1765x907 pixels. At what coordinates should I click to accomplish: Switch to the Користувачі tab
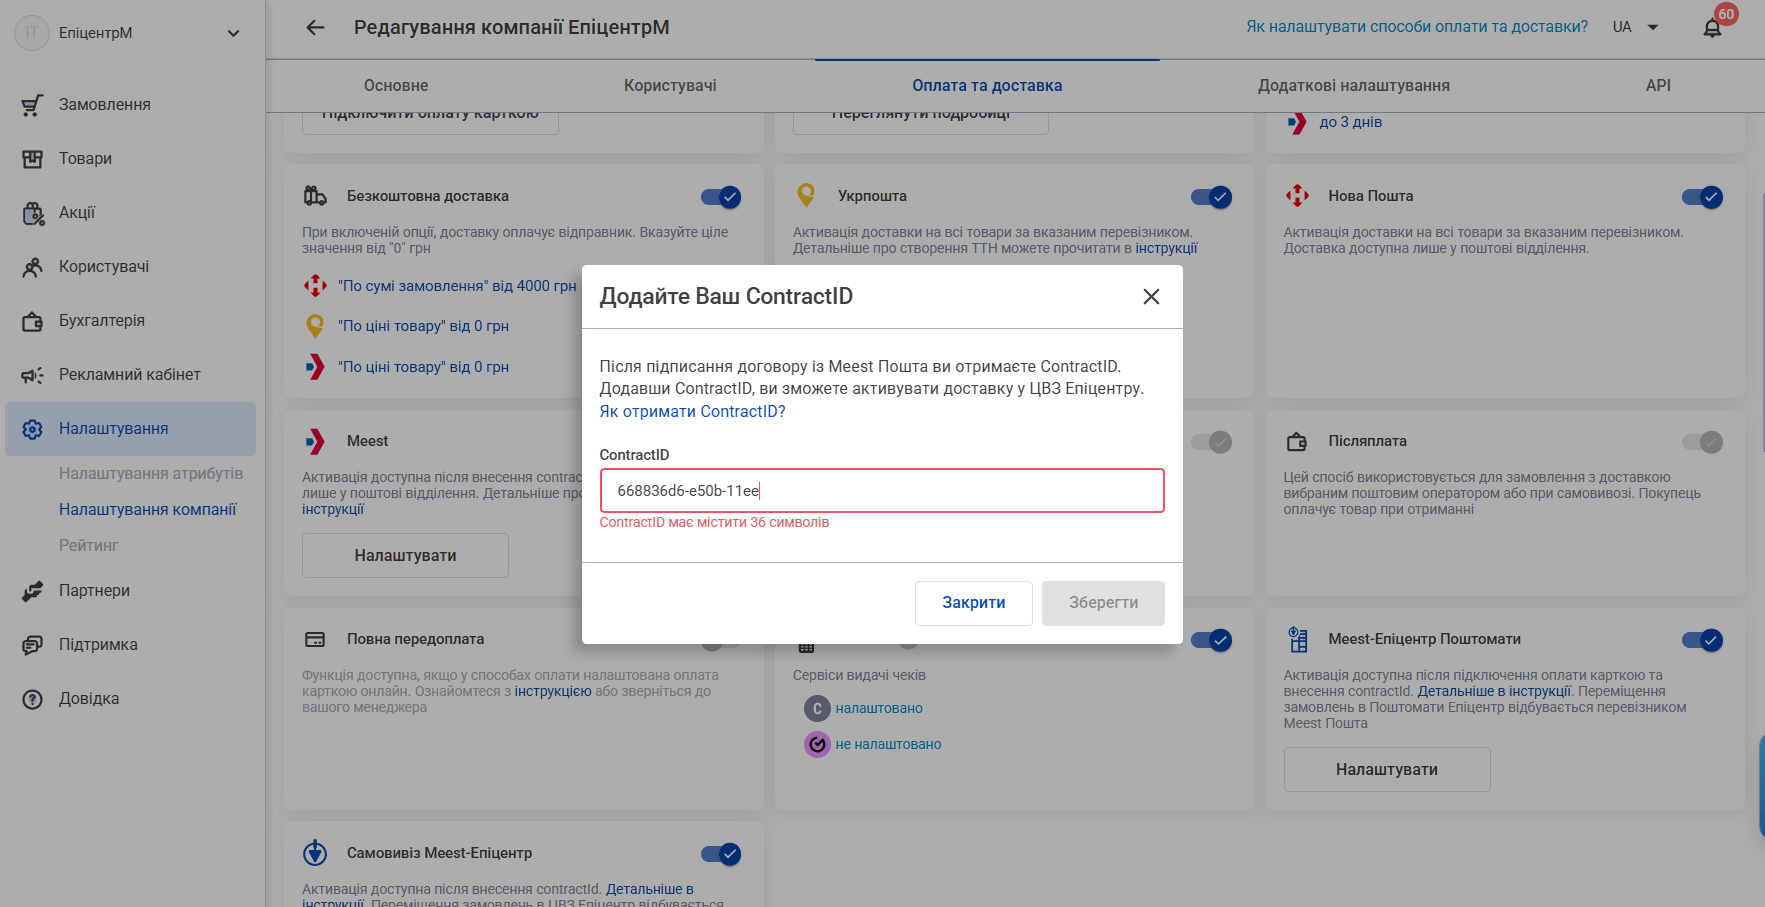pyautogui.click(x=670, y=86)
